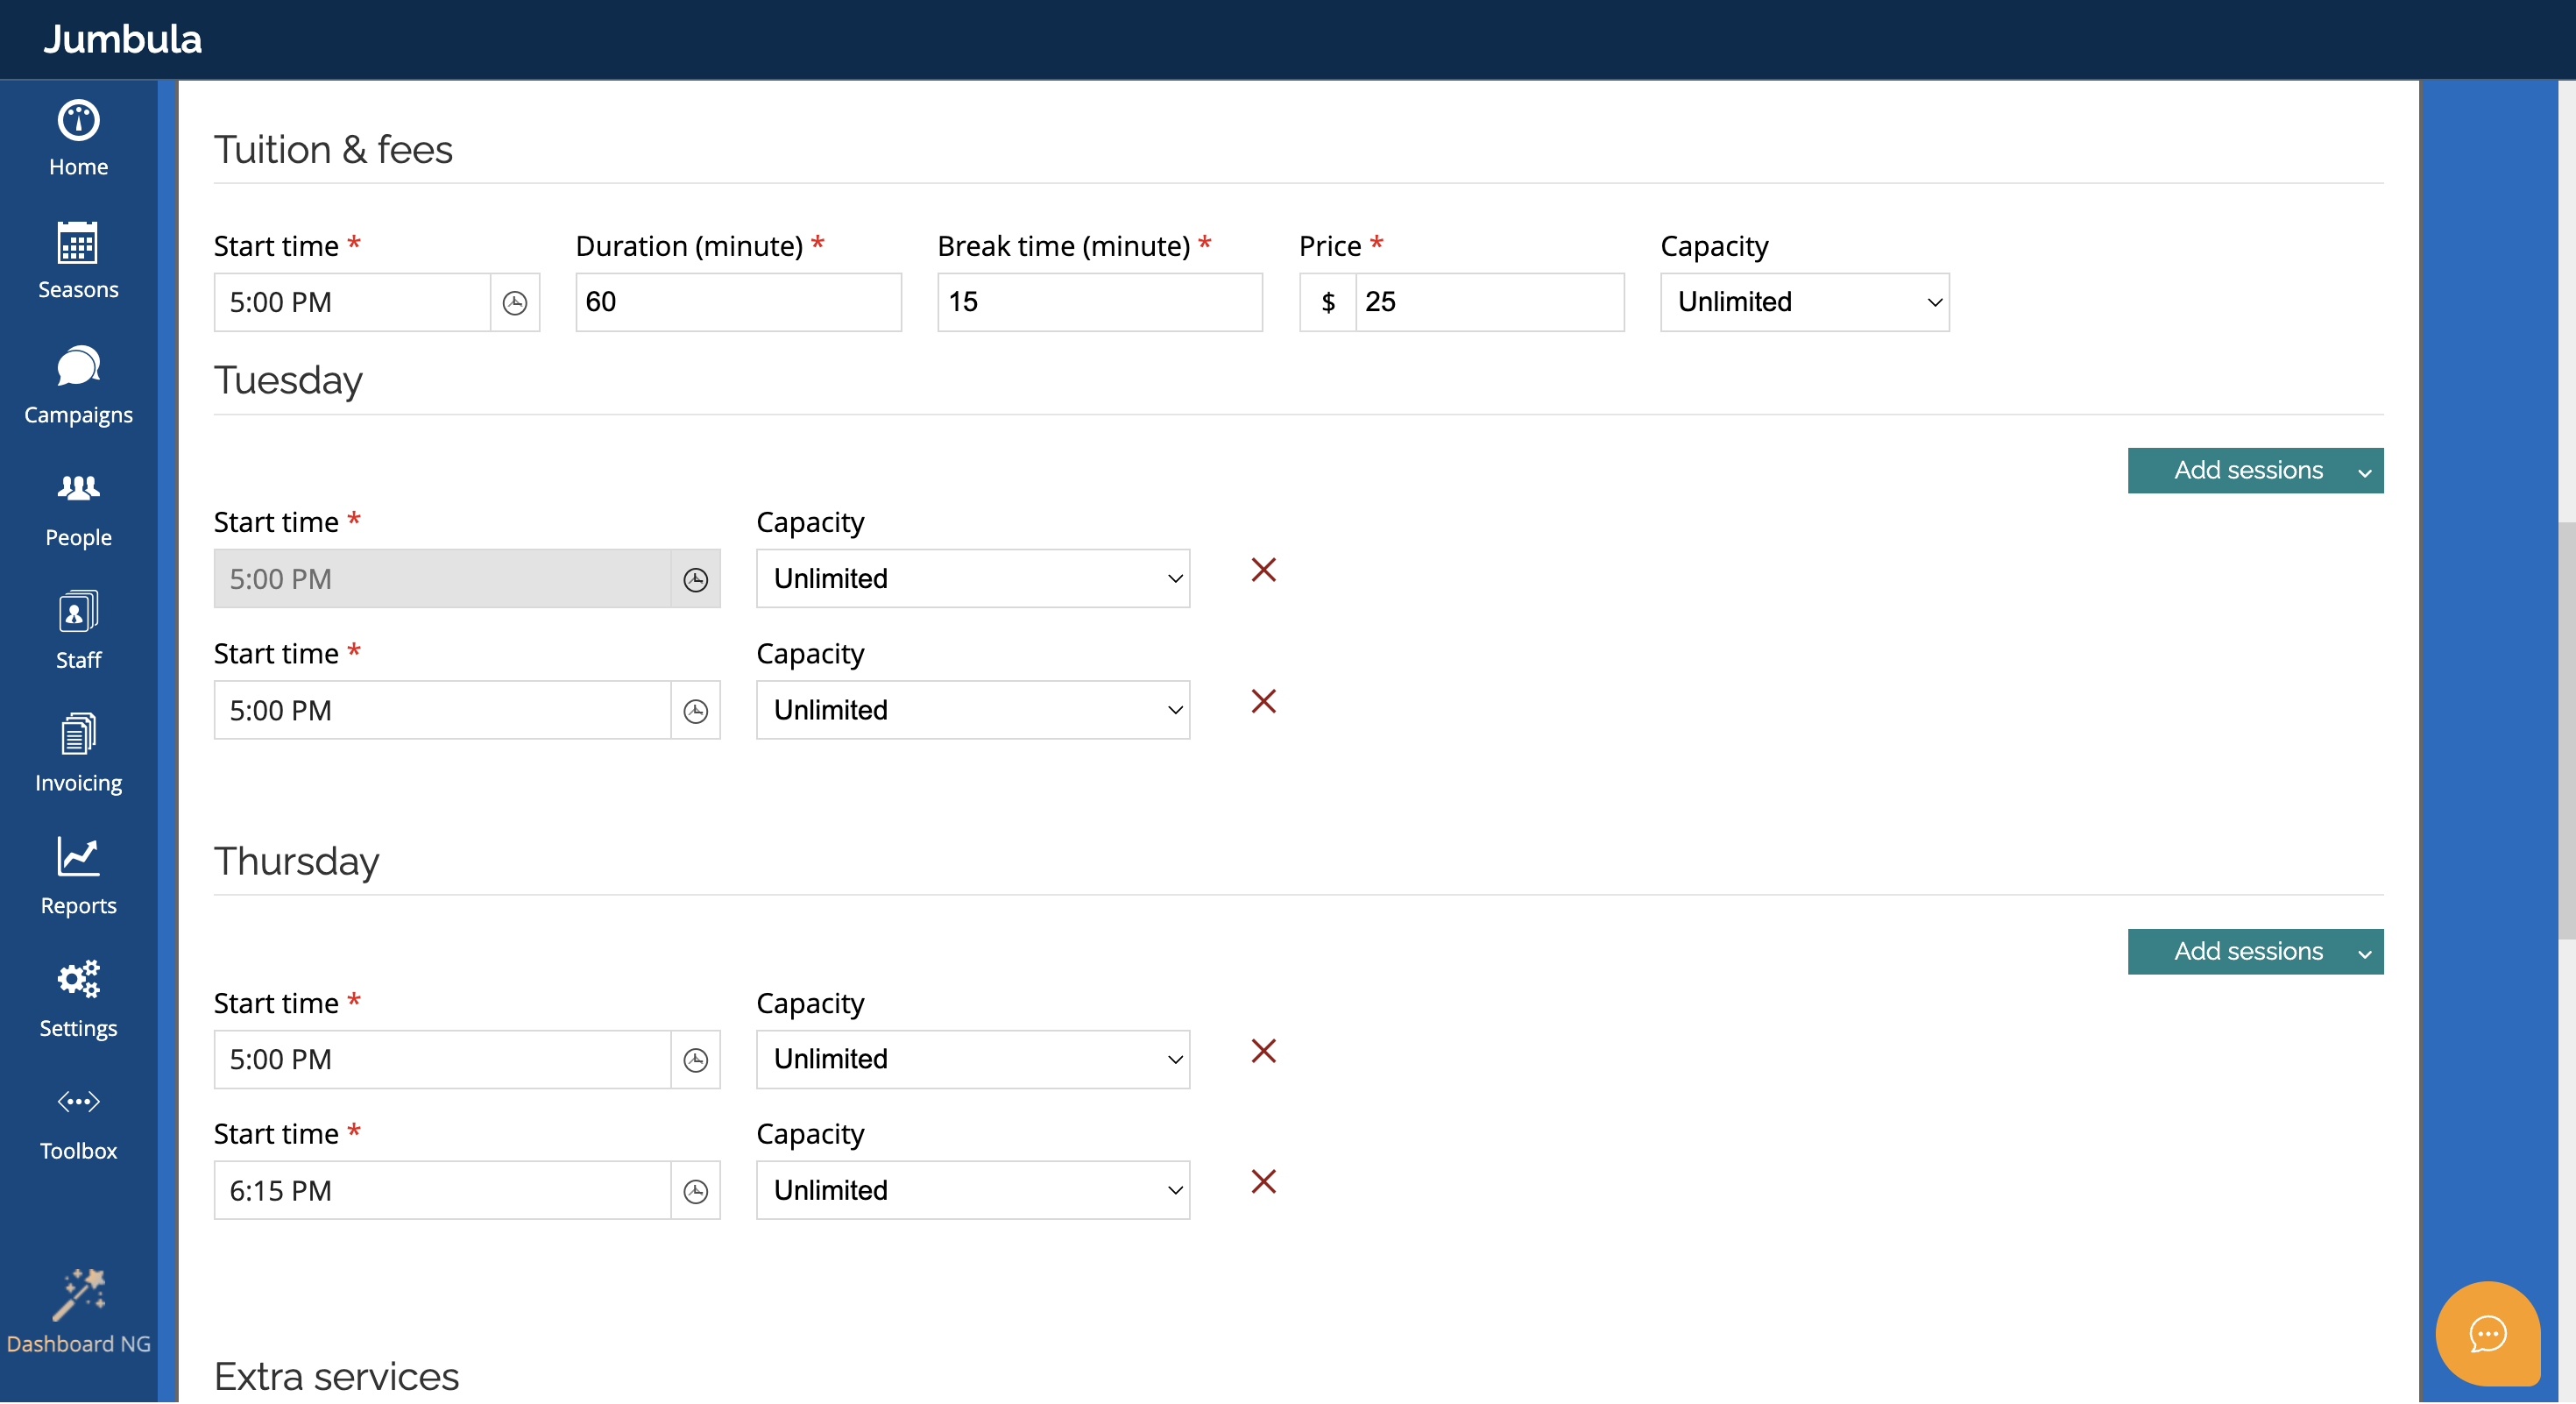Open the Staff badge icon
Image resolution: width=2576 pixels, height=1404 pixels.
[78, 612]
